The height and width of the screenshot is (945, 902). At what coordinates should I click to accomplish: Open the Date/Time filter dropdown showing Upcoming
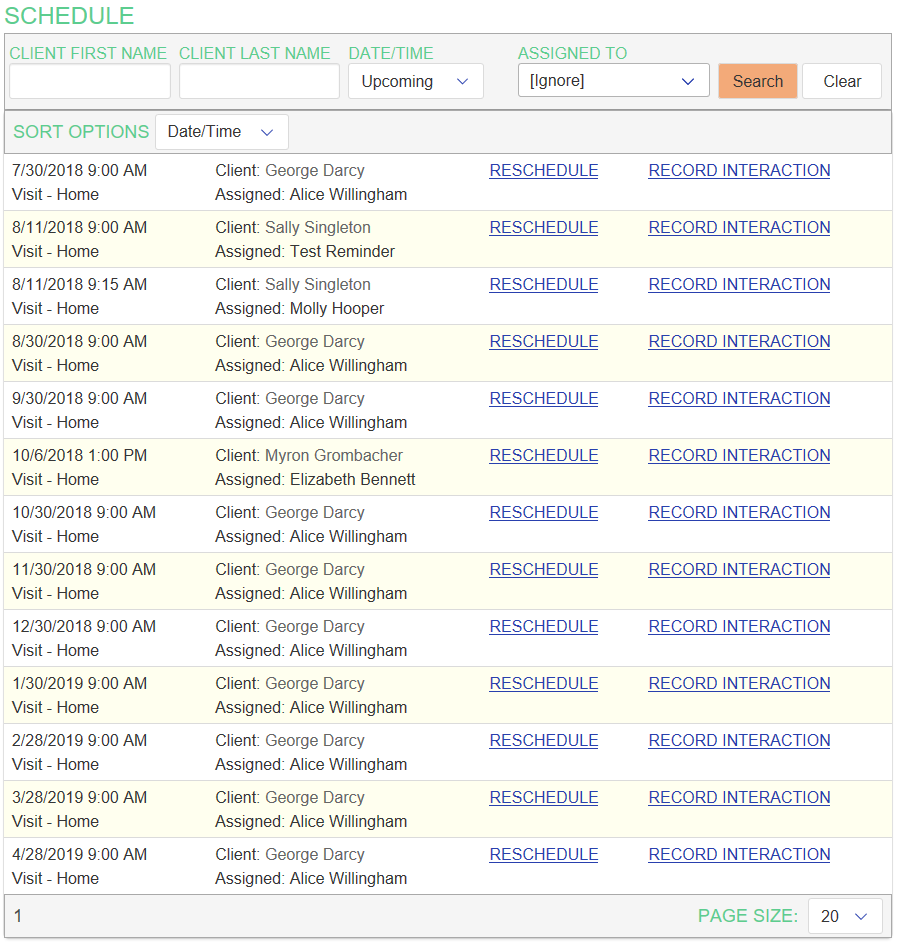point(415,82)
